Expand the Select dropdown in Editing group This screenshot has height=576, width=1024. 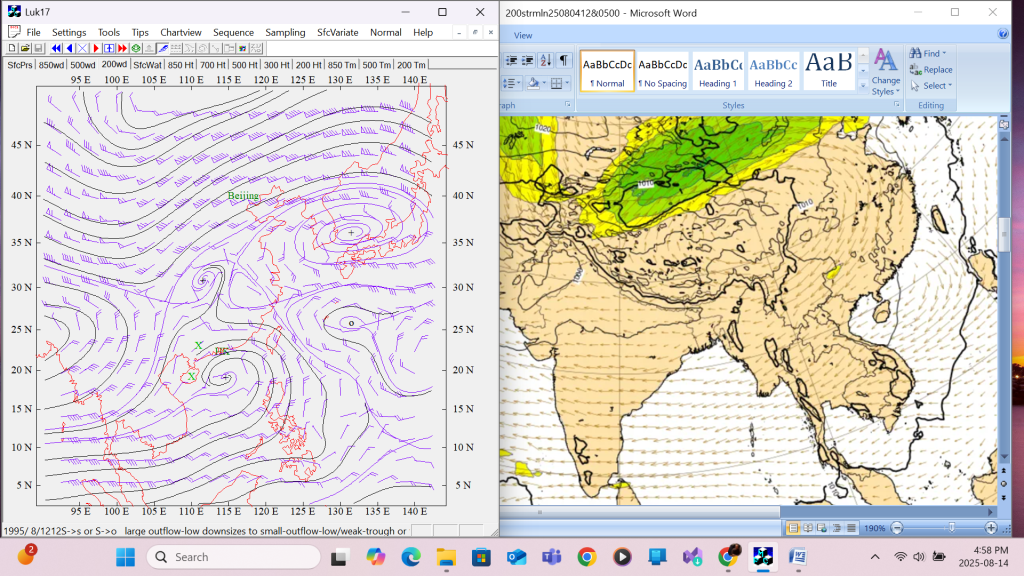pos(949,86)
